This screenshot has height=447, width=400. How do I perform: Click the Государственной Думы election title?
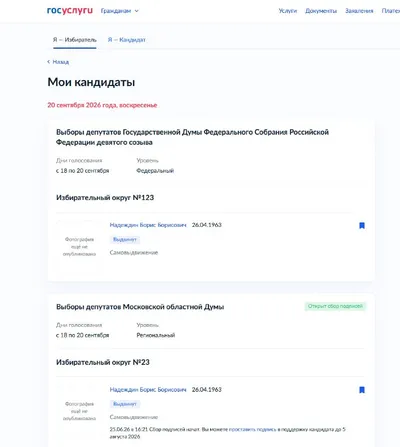pos(192,137)
